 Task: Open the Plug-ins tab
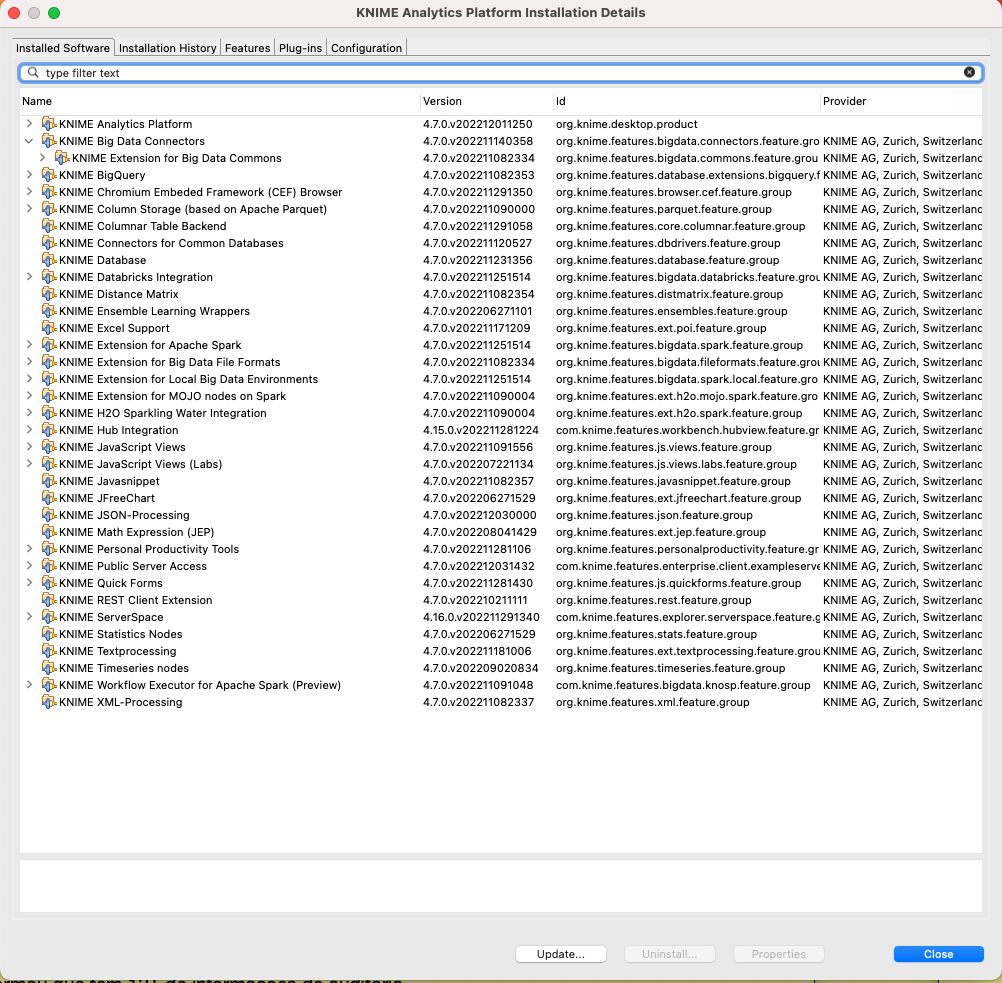(x=300, y=48)
